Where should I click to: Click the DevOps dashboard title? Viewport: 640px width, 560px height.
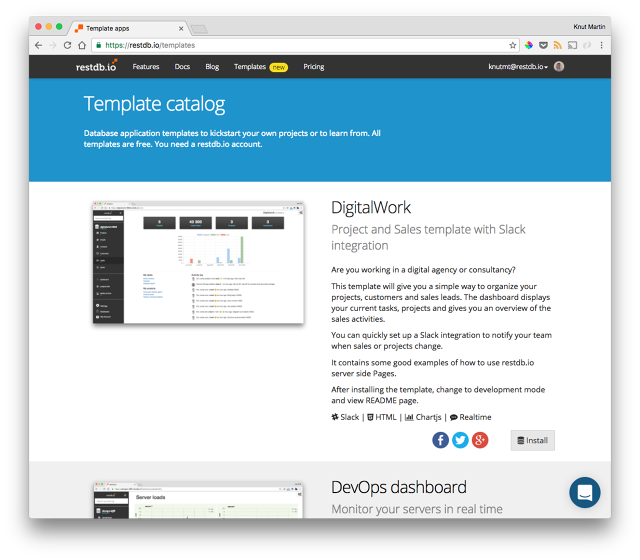click(x=399, y=487)
